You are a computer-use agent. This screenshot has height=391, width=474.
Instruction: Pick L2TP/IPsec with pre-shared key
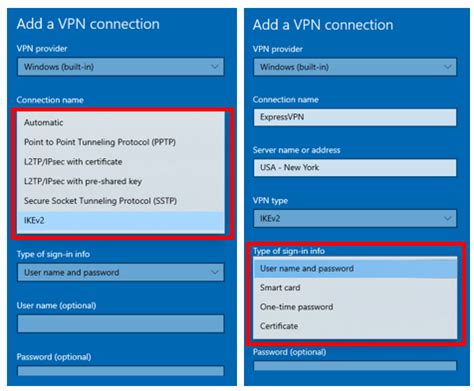tap(121, 181)
